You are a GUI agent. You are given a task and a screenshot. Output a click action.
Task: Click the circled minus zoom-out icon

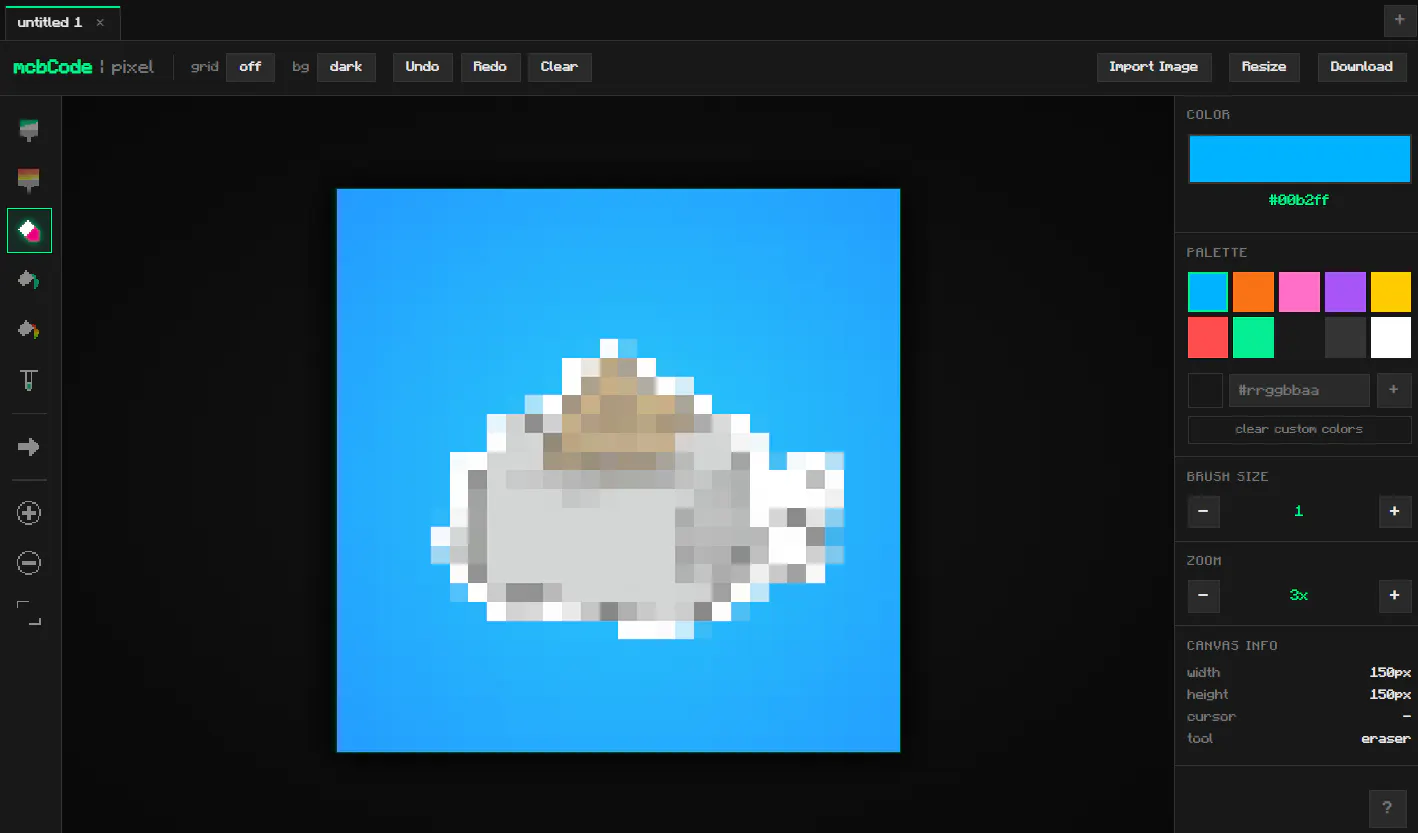[29, 563]
